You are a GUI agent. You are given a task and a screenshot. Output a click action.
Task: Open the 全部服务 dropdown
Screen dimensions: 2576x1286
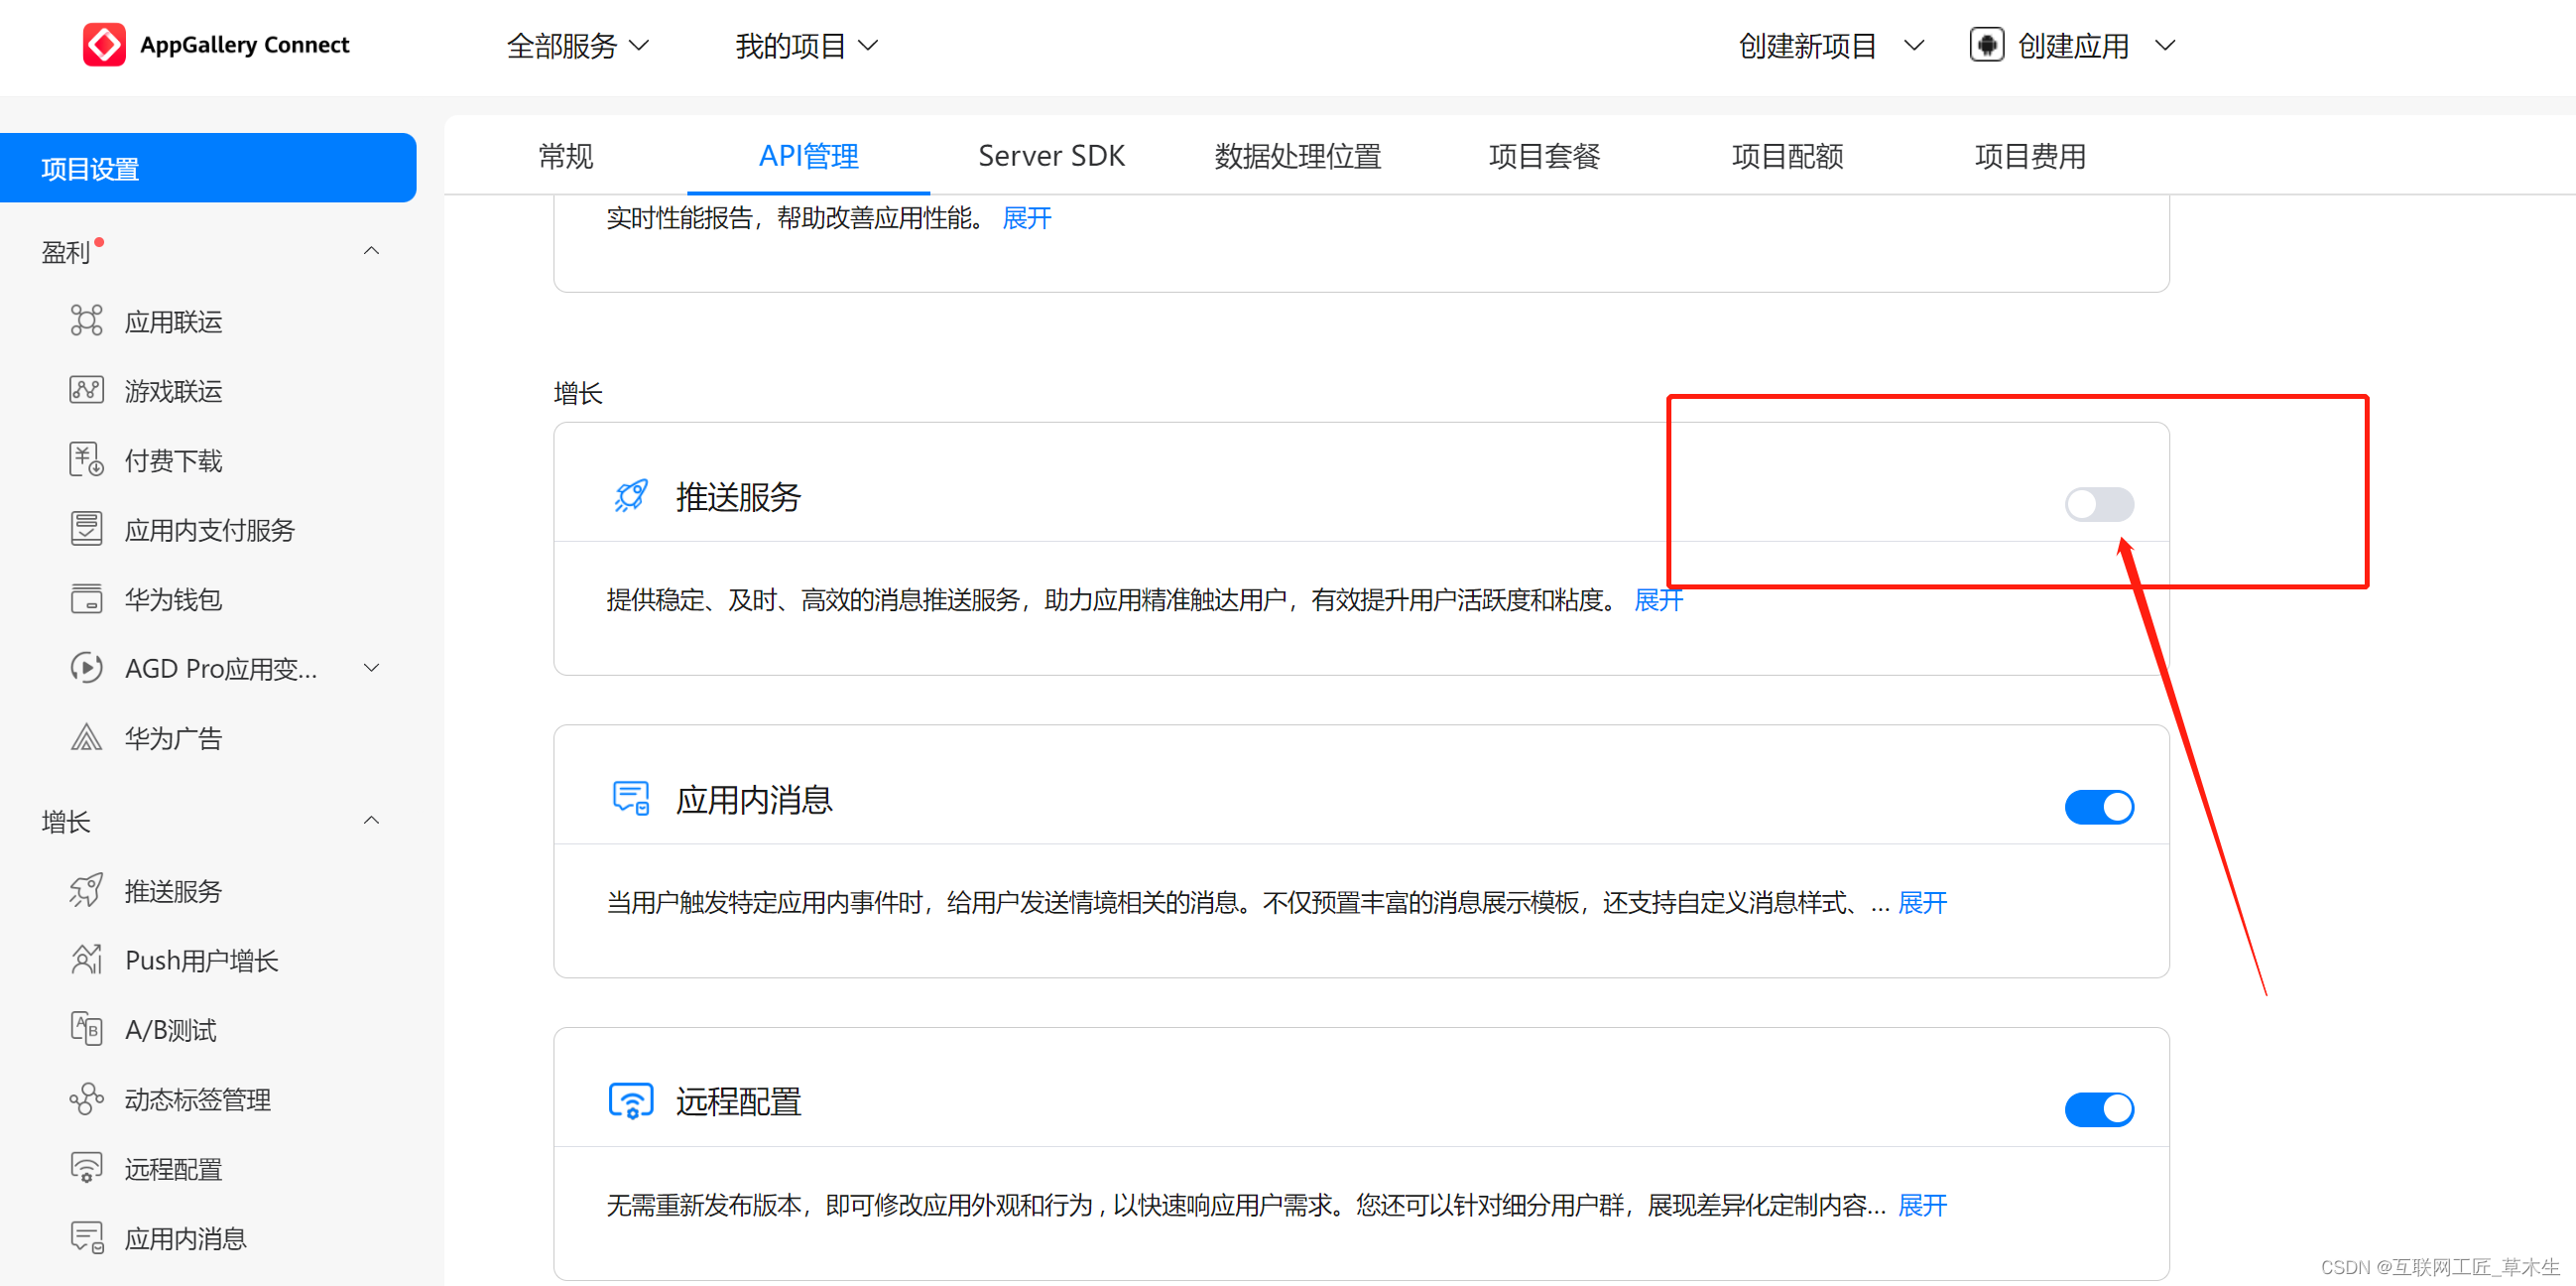[x=578, y=46]
